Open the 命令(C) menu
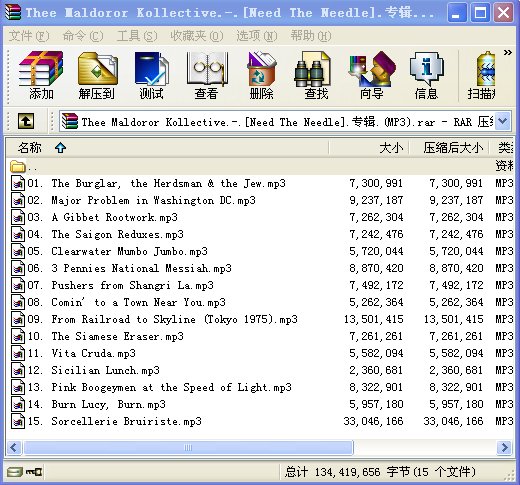 pyautogui.click(x=83, y=36)
